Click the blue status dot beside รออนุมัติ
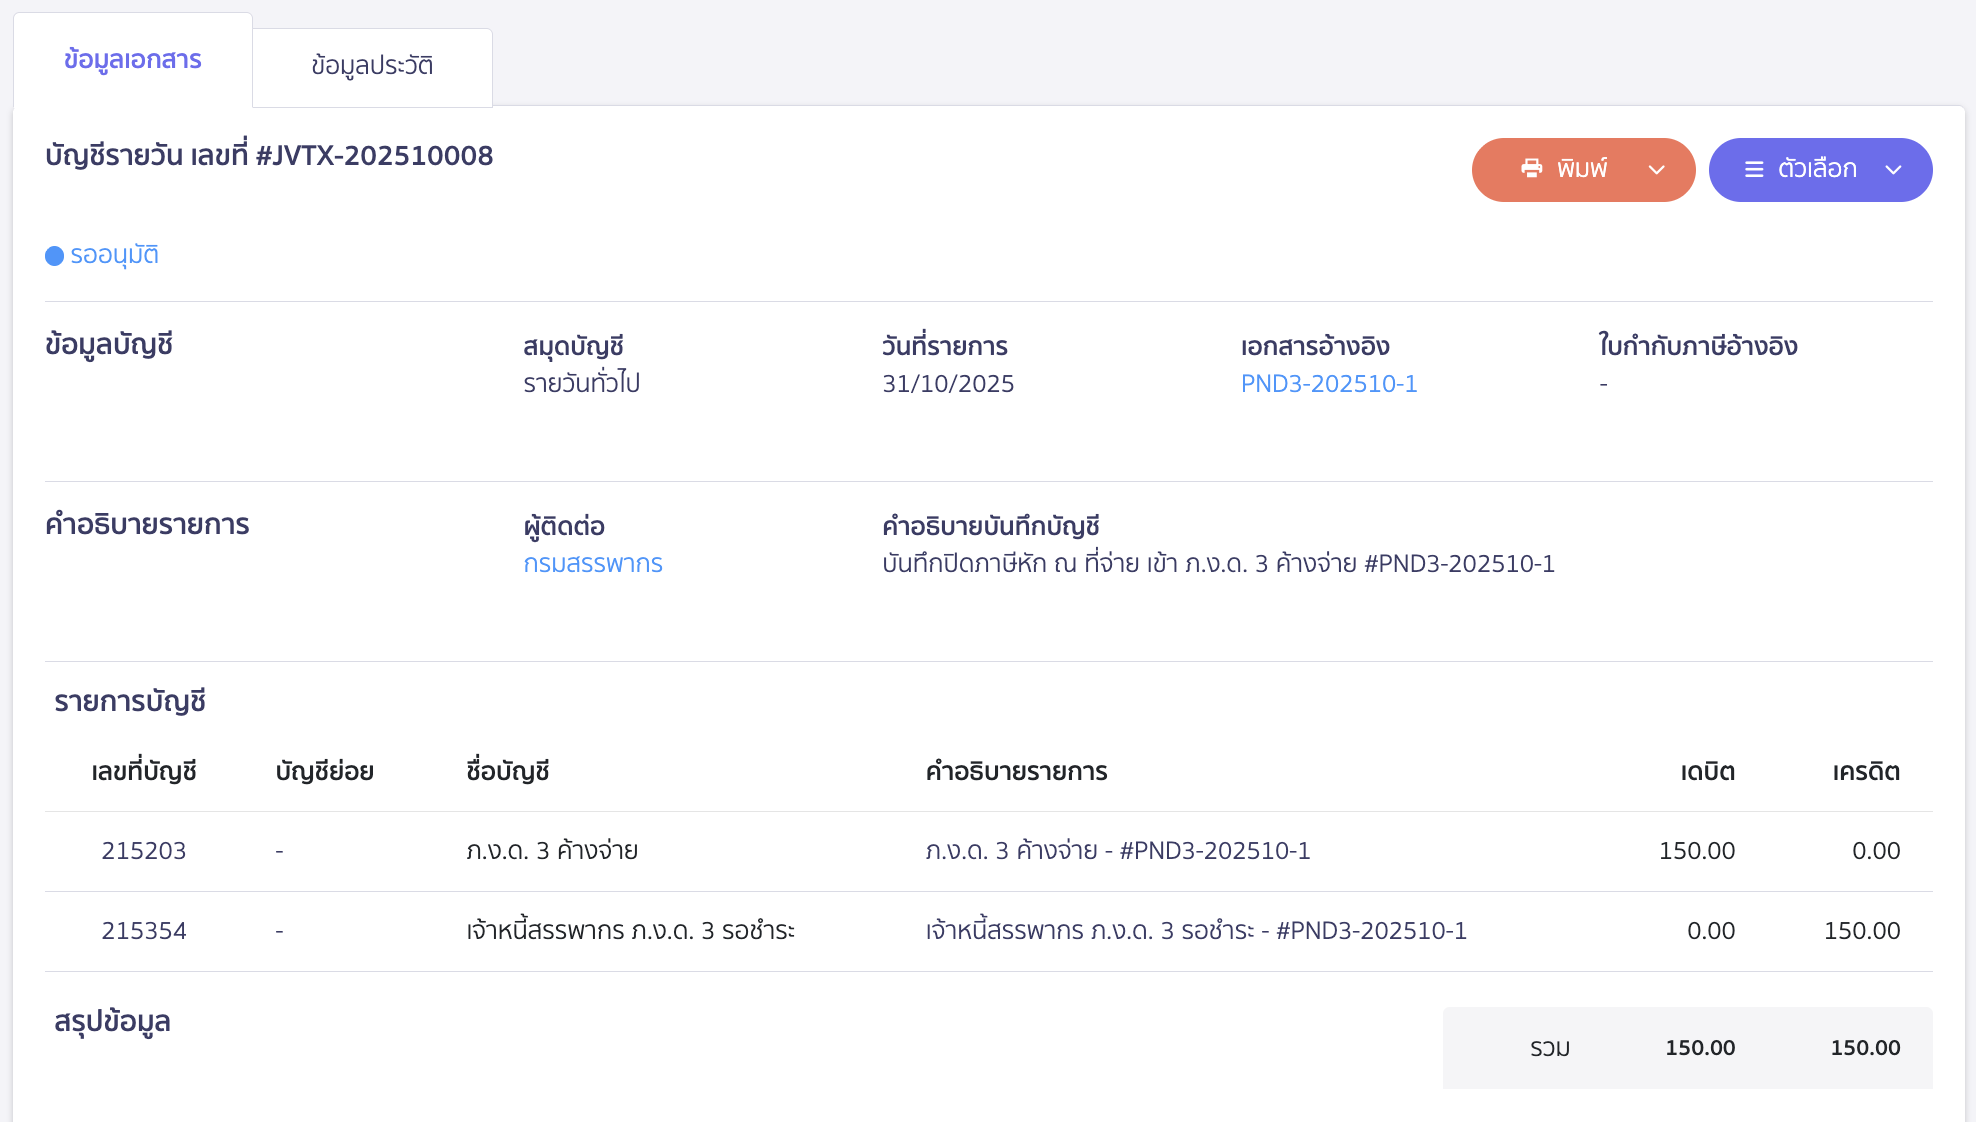 click(x=54, y=255)
